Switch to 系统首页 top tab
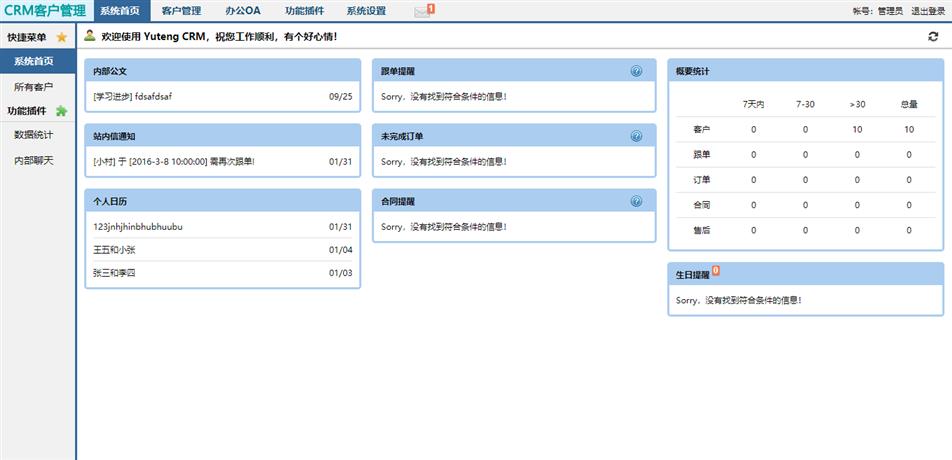 120,11
